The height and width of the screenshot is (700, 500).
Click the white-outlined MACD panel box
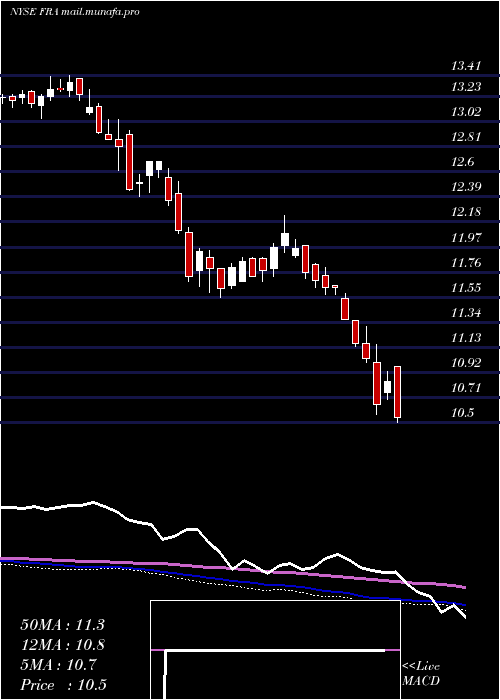tap(275, 650)
